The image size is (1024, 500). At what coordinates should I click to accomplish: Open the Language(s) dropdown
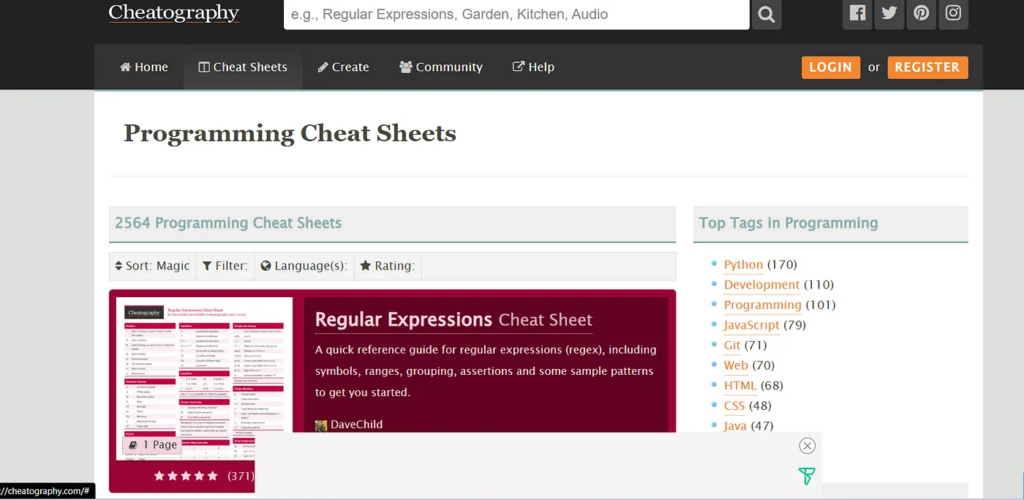click(304, 266)
